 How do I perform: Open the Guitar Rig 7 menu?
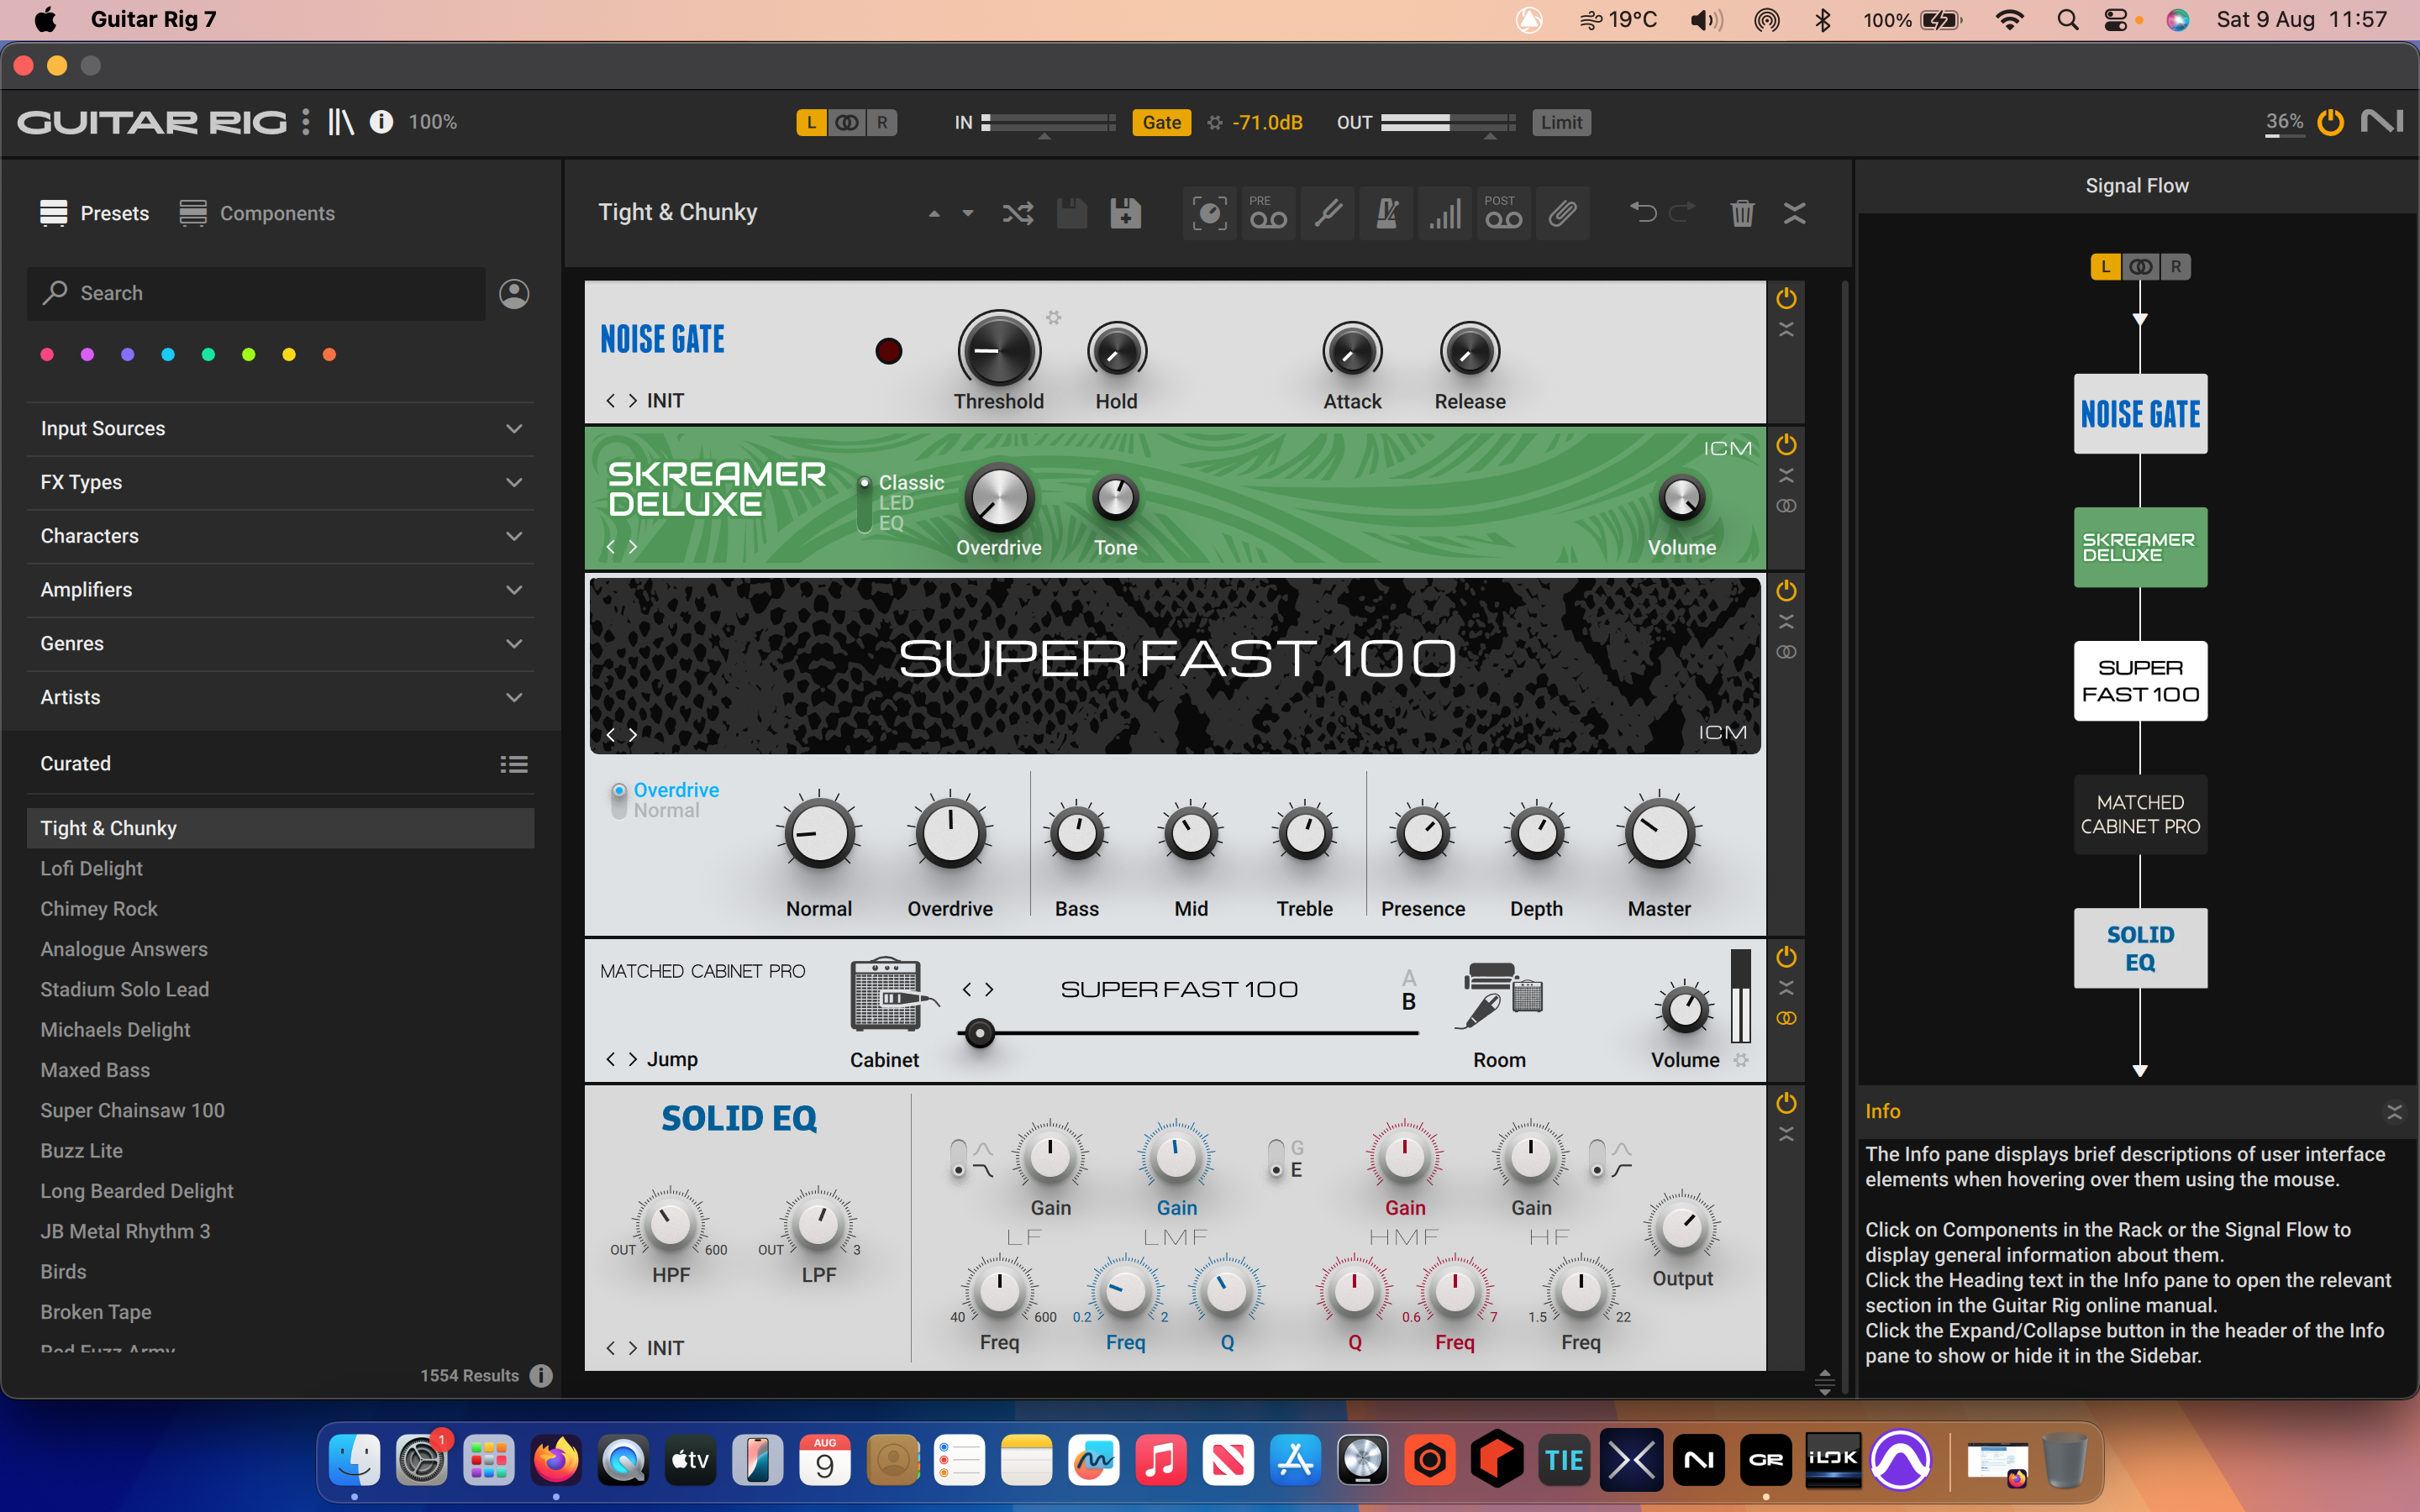153,19
